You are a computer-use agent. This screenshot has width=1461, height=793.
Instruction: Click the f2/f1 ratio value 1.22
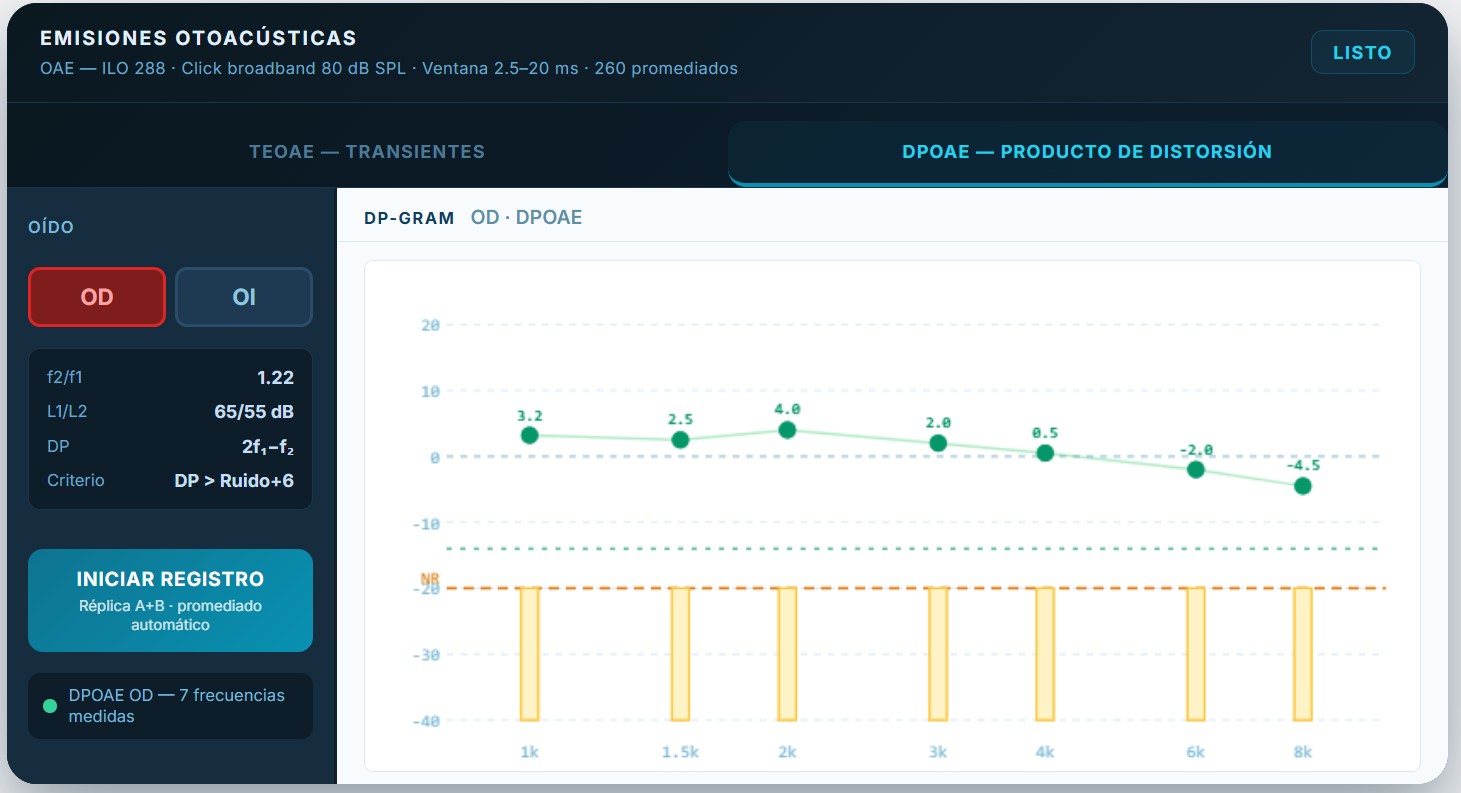point(275,378)
